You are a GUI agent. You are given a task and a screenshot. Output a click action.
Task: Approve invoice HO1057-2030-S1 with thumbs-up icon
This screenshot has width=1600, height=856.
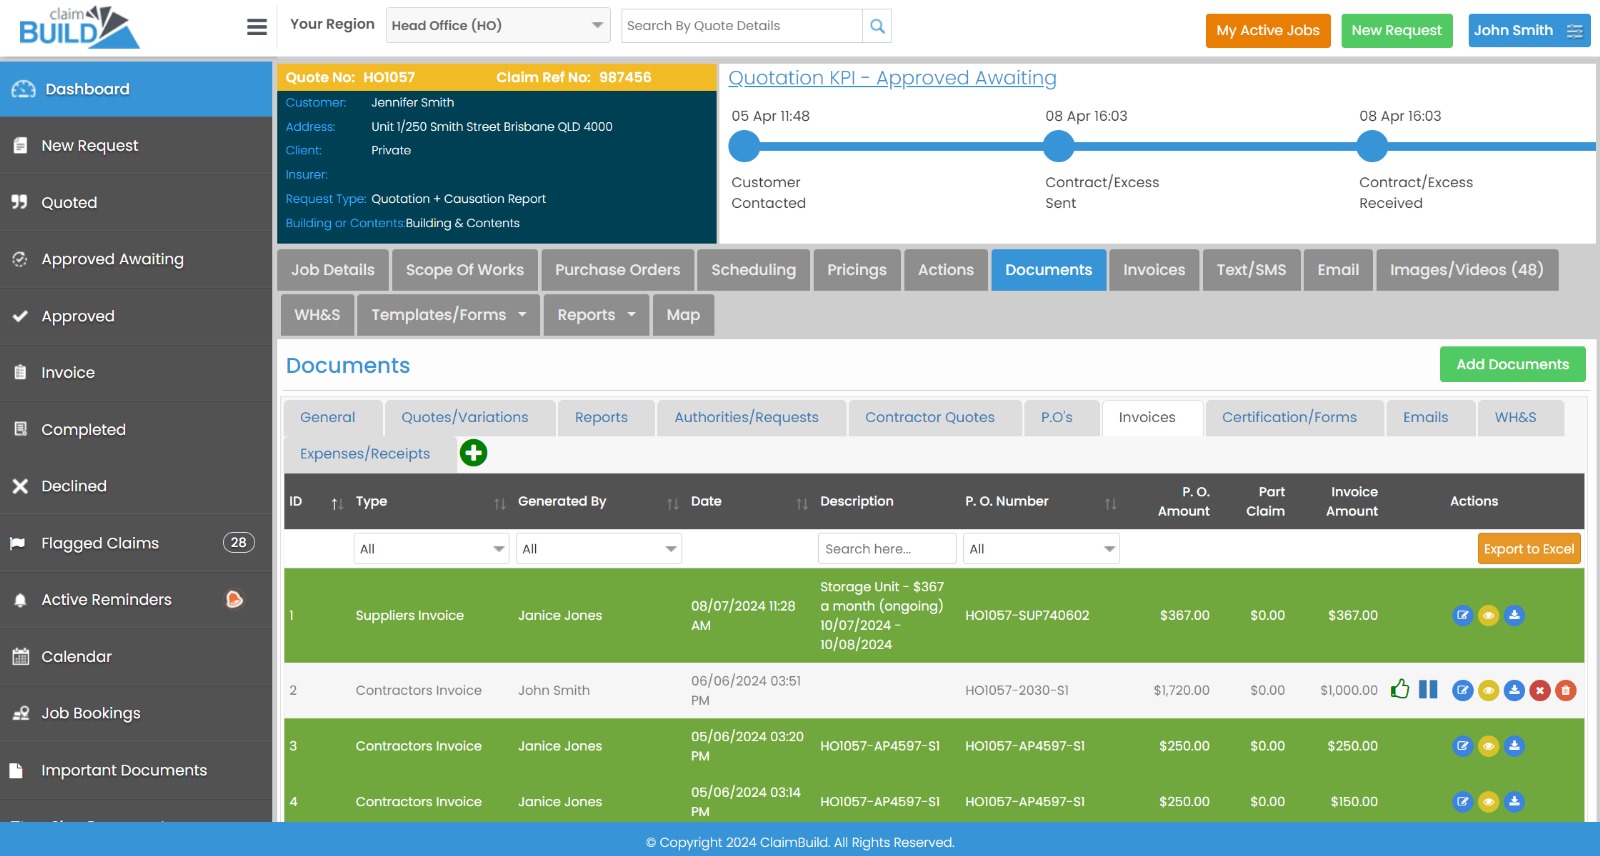1400,689
